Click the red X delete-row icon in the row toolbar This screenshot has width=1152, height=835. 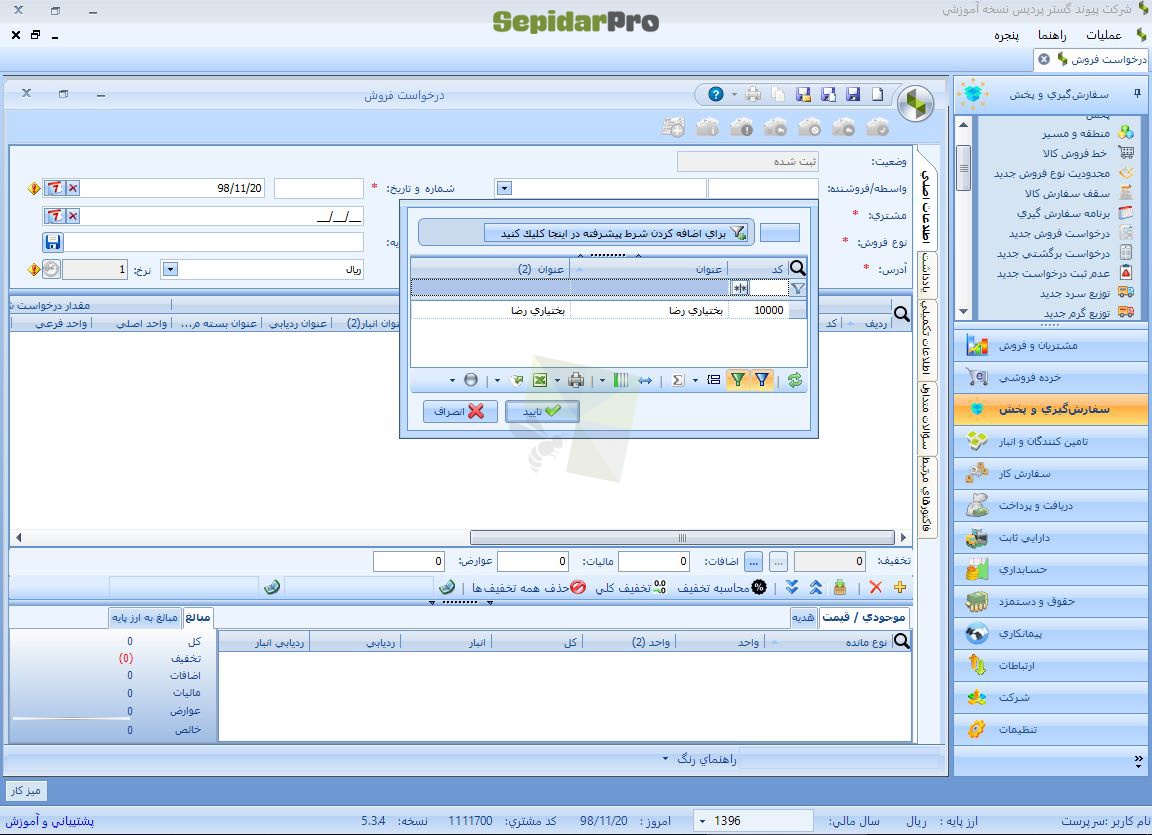875,588
